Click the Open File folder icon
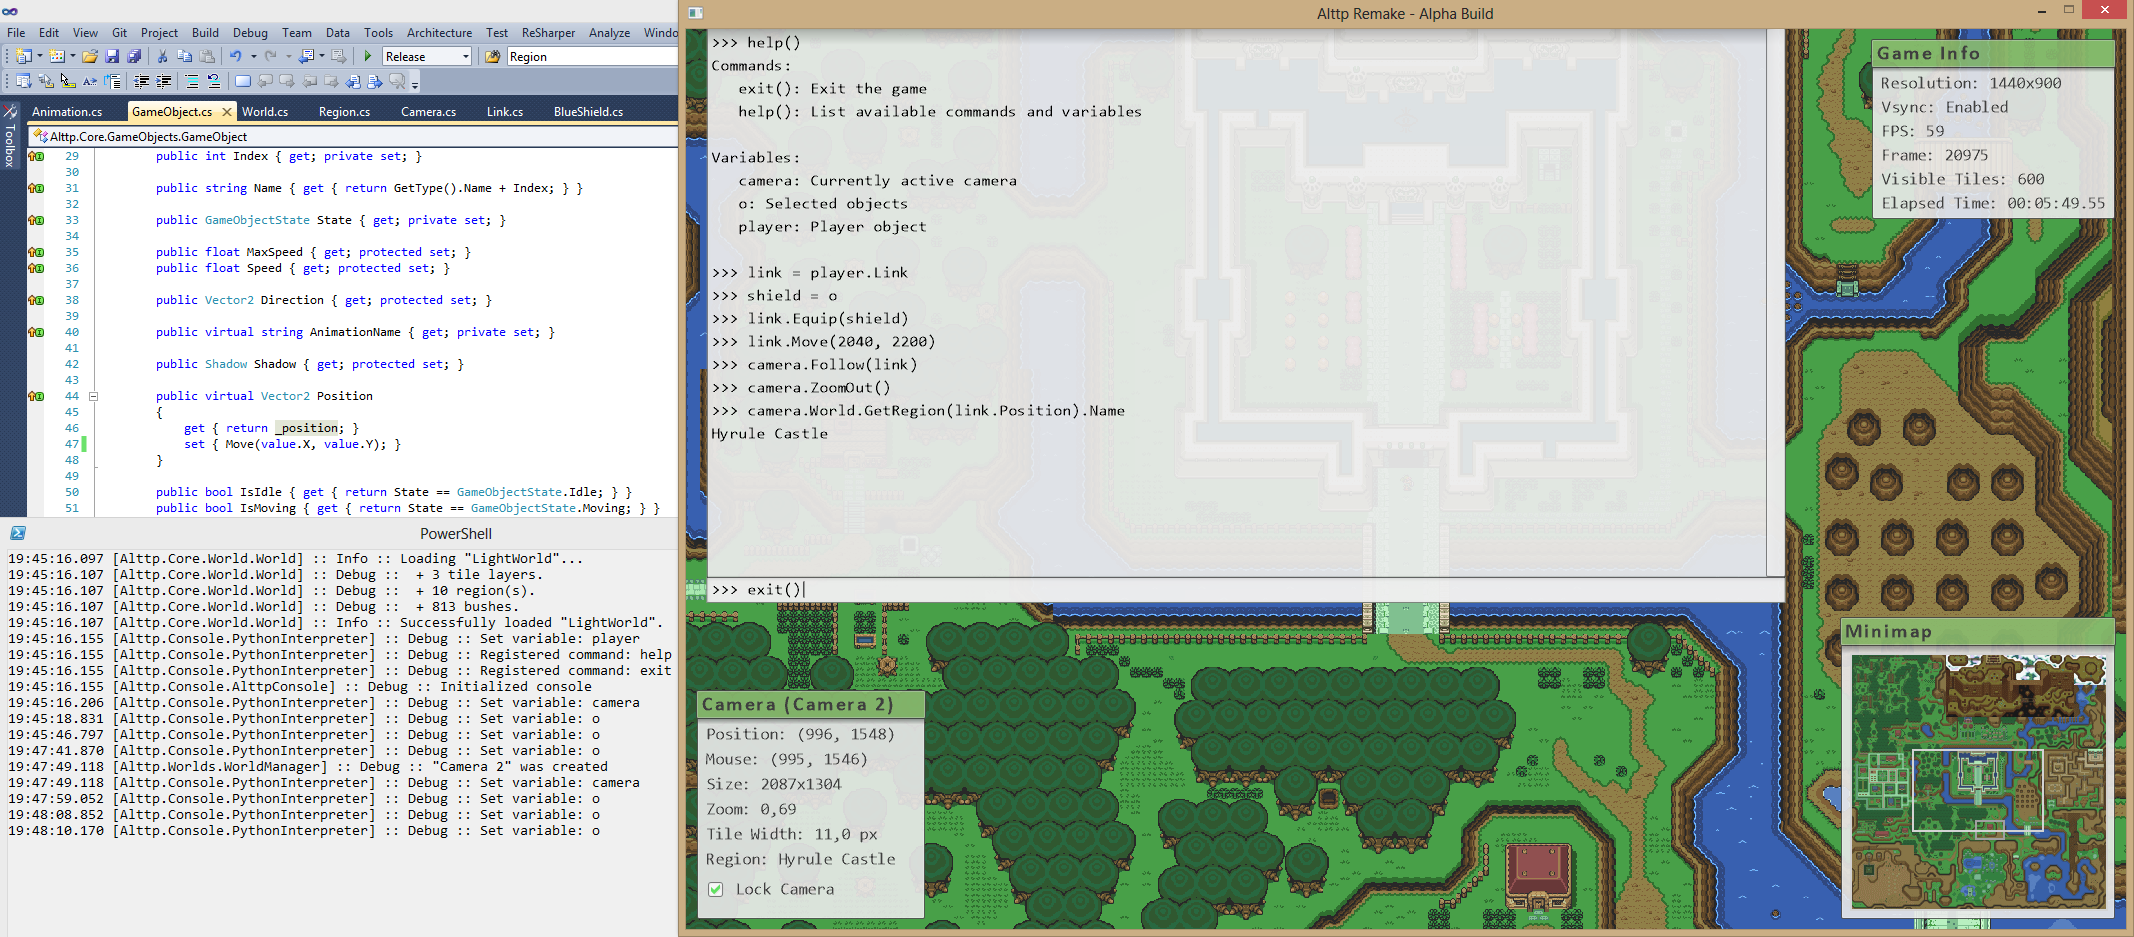 click(90, 57)
